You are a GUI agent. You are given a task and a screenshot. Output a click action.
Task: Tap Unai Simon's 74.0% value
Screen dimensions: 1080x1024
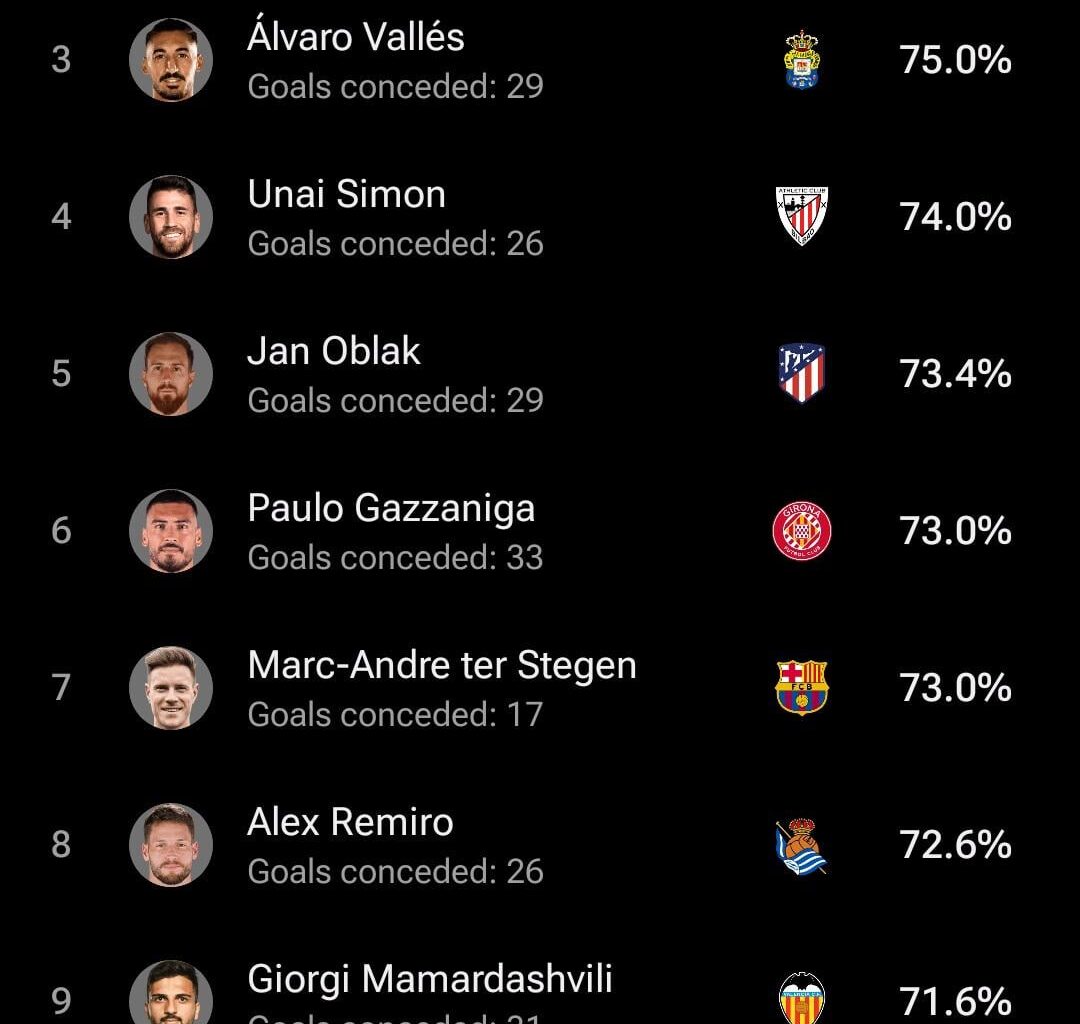(x=955, y=217)
